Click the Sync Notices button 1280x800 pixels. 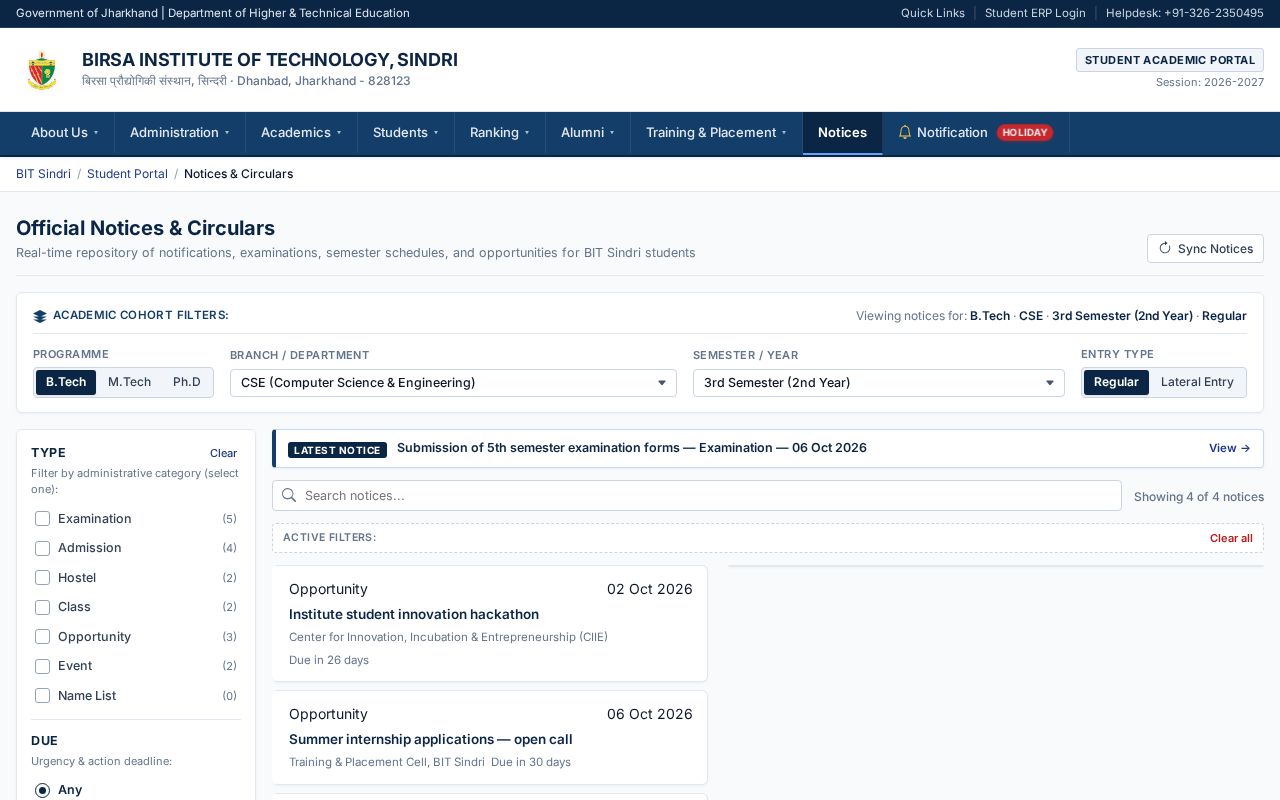click(1205, 248)
